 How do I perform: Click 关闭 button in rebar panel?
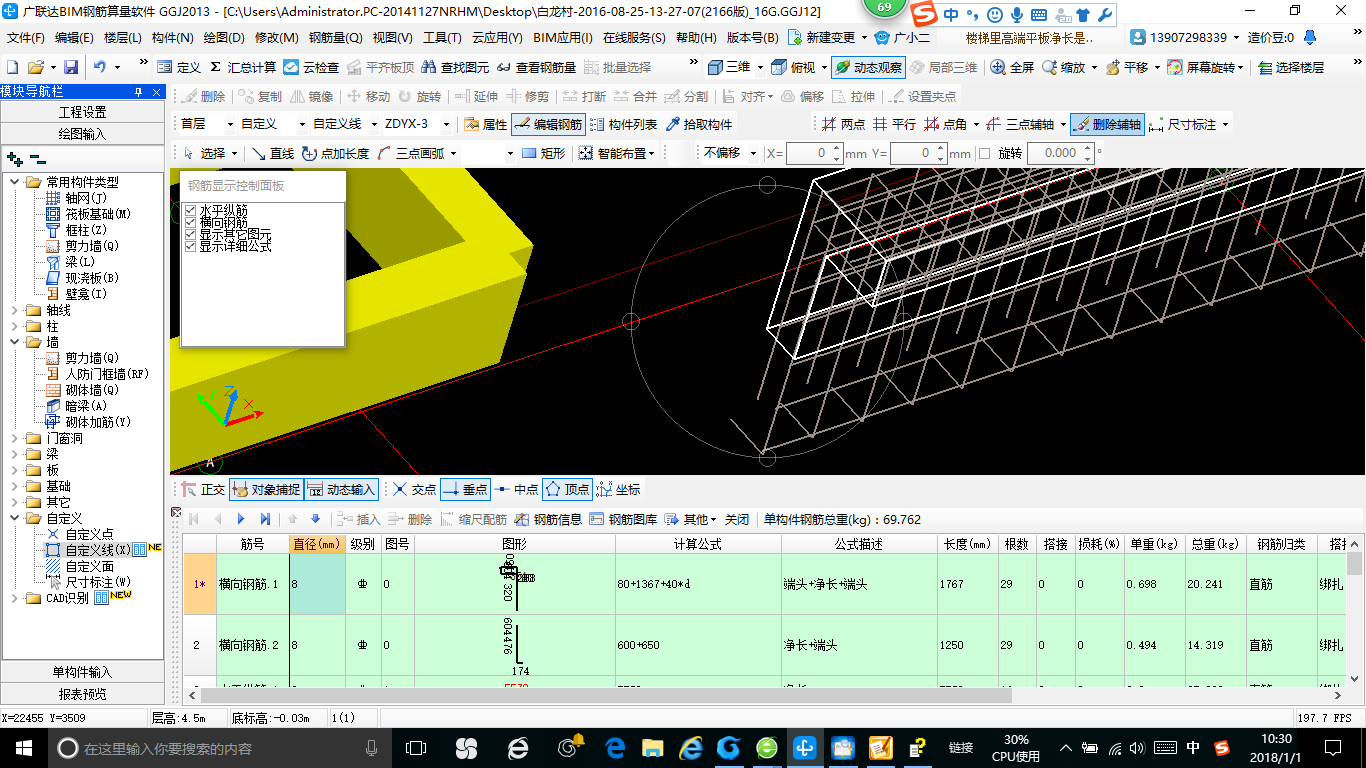[x=737, y=519]
